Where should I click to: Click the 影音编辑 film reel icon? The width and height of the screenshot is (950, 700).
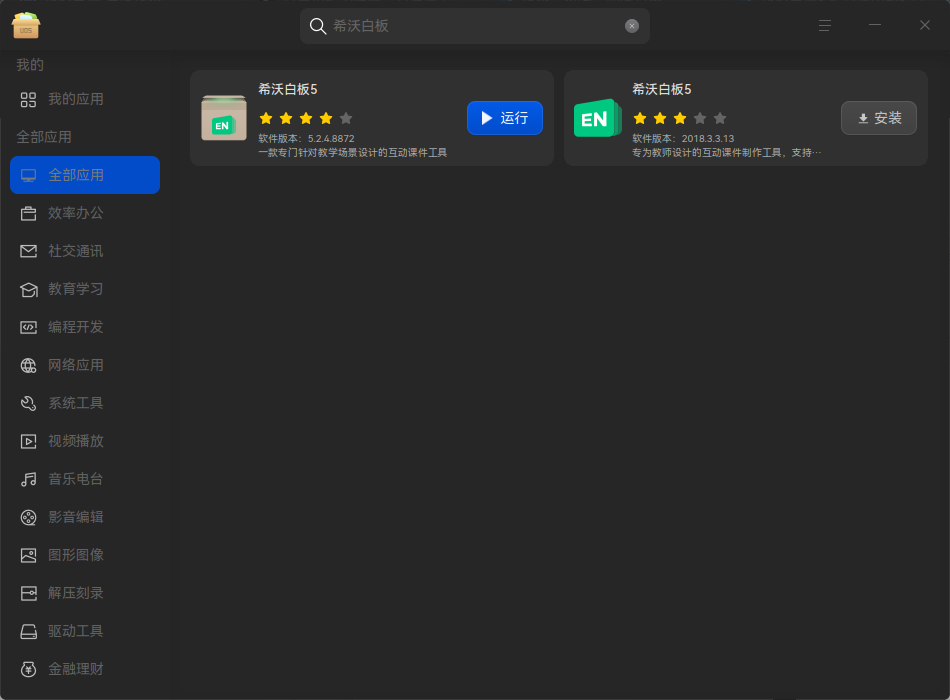click(x=28, y=517)
